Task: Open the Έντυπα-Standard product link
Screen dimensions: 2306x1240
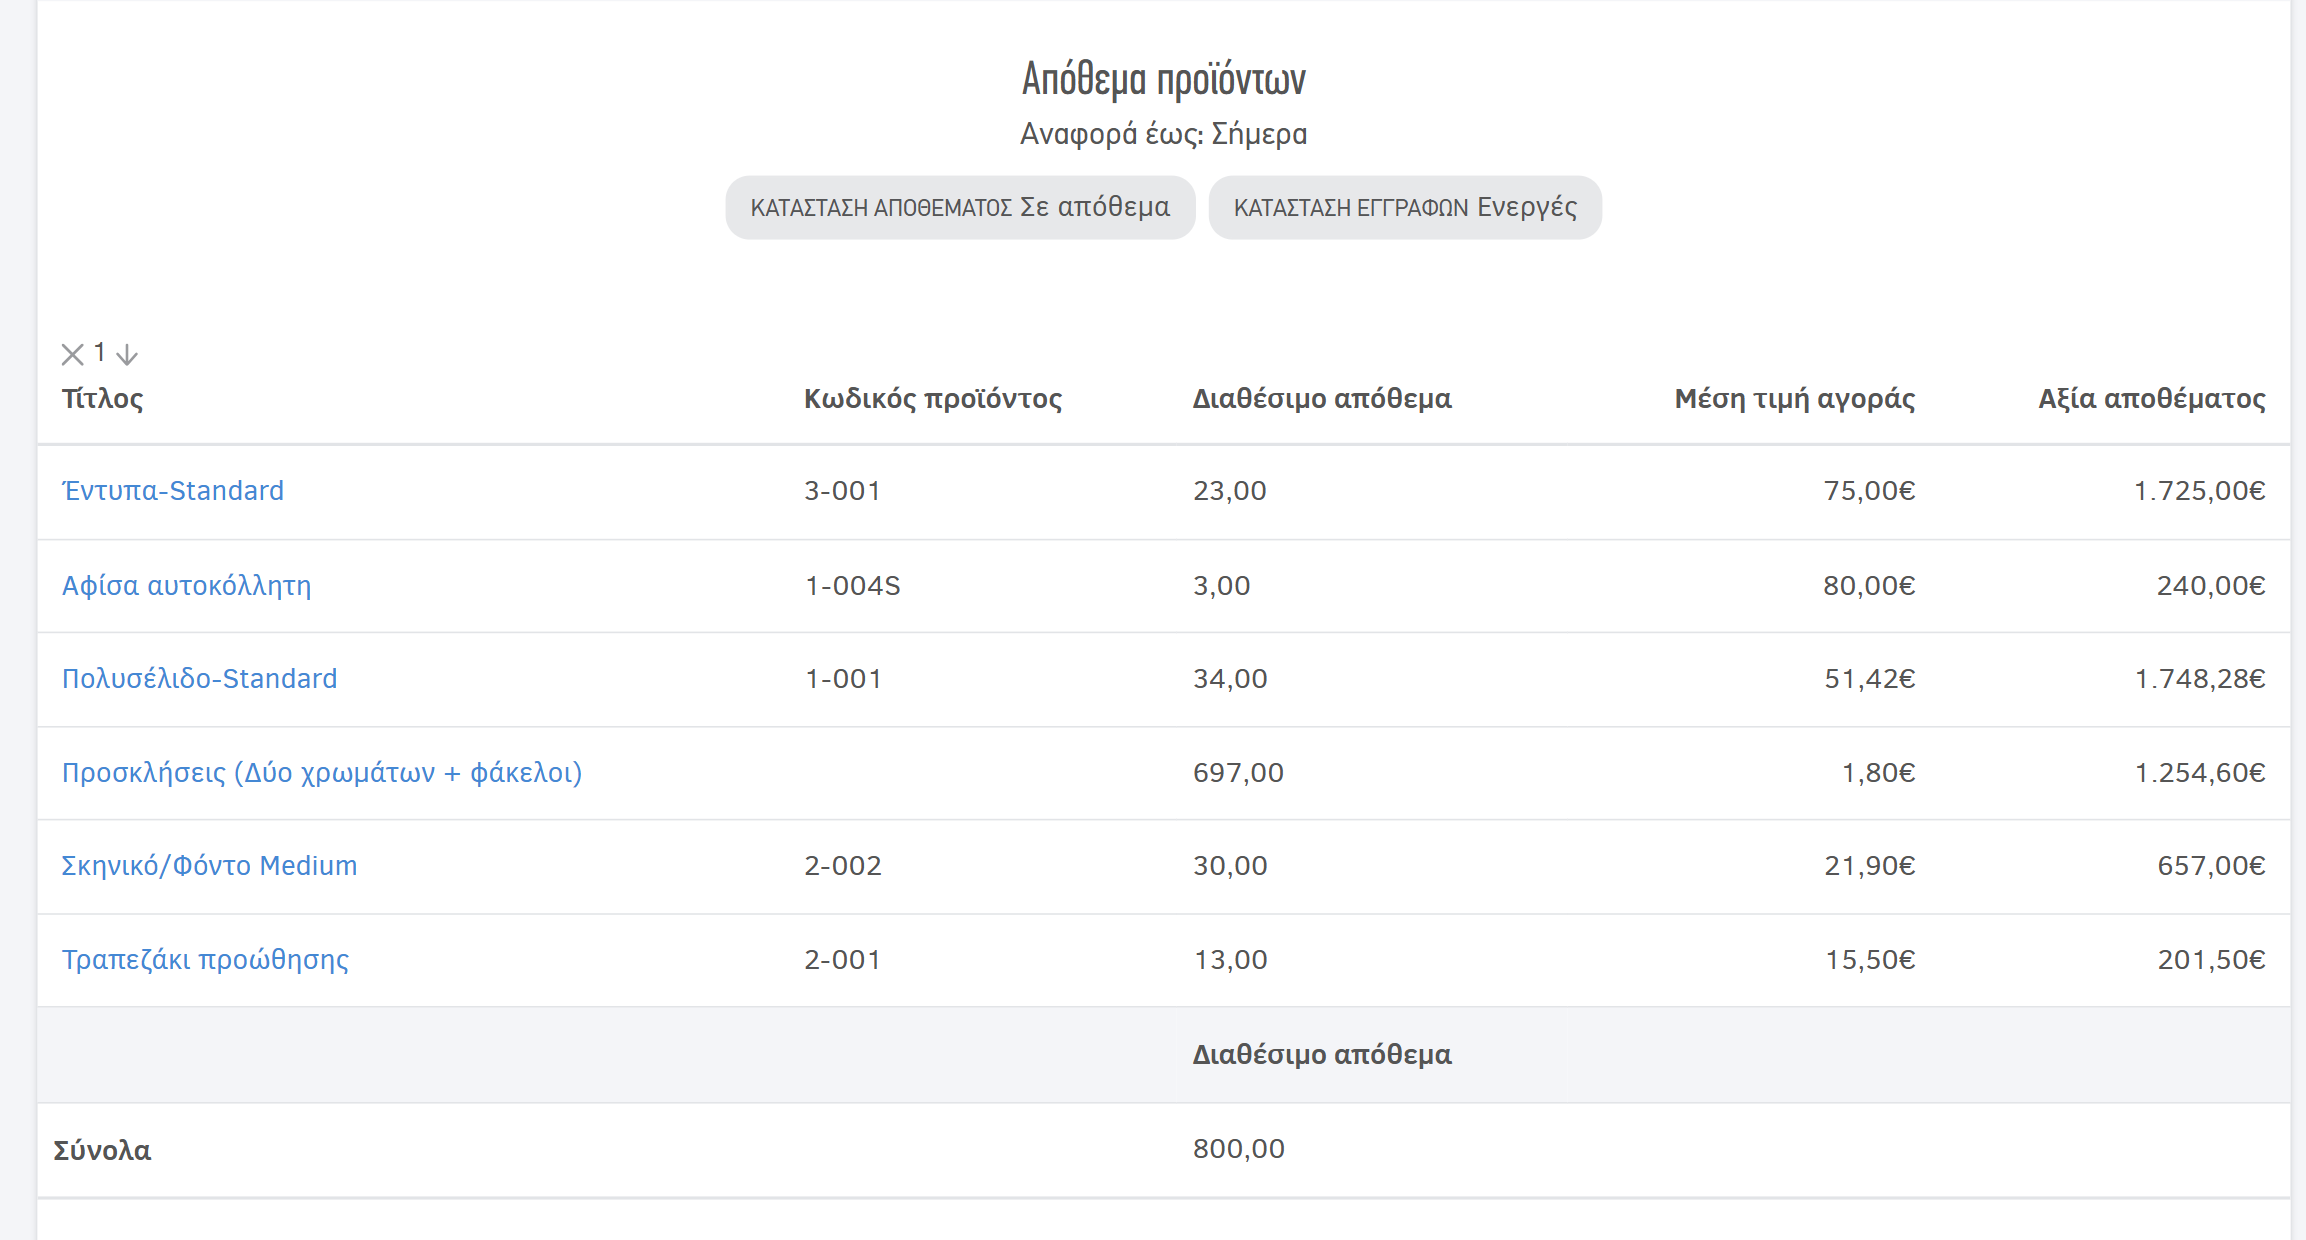Action: [173, 491]
